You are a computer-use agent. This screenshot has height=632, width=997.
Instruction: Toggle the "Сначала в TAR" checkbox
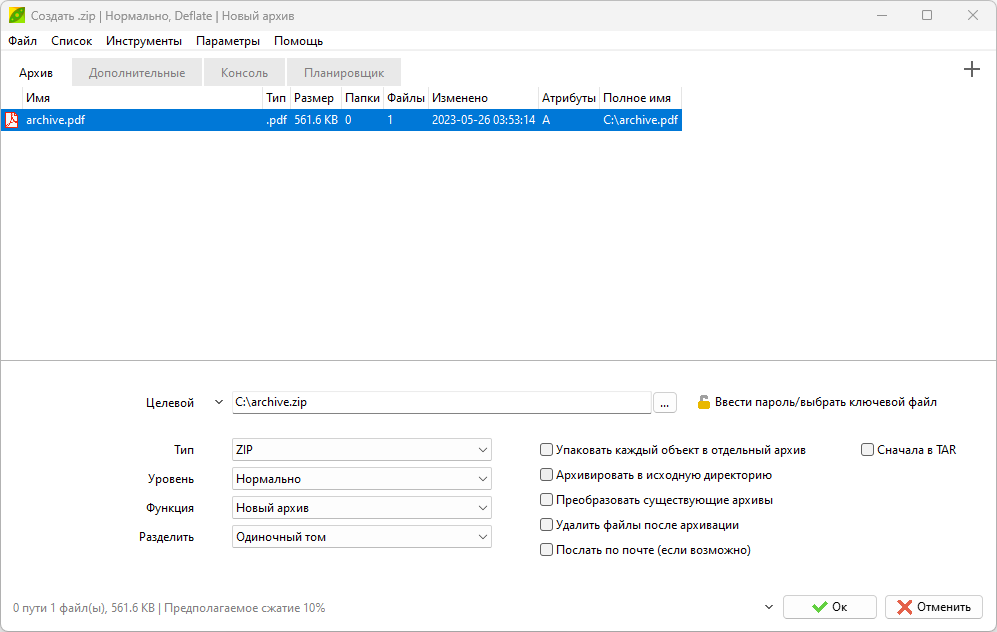(x=868, y=450)
